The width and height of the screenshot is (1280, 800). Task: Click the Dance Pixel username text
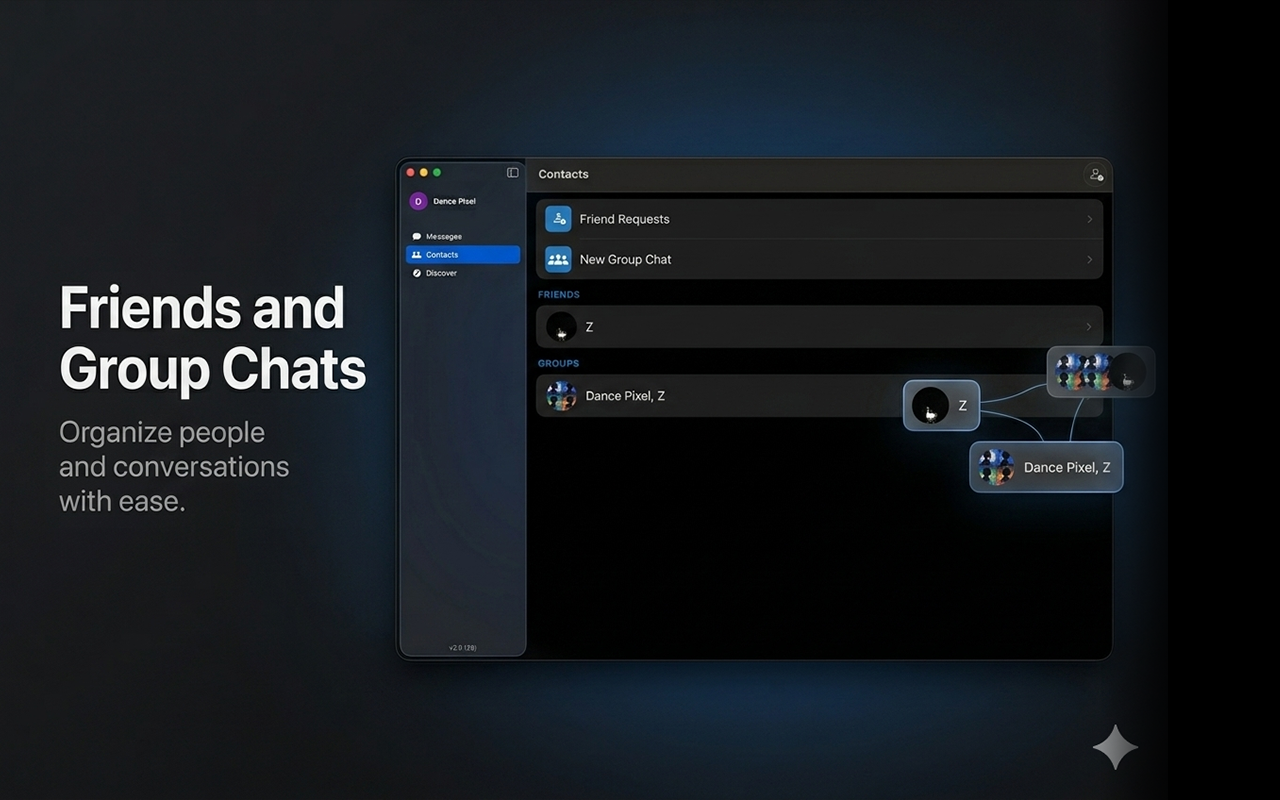[x=454, y=201]
